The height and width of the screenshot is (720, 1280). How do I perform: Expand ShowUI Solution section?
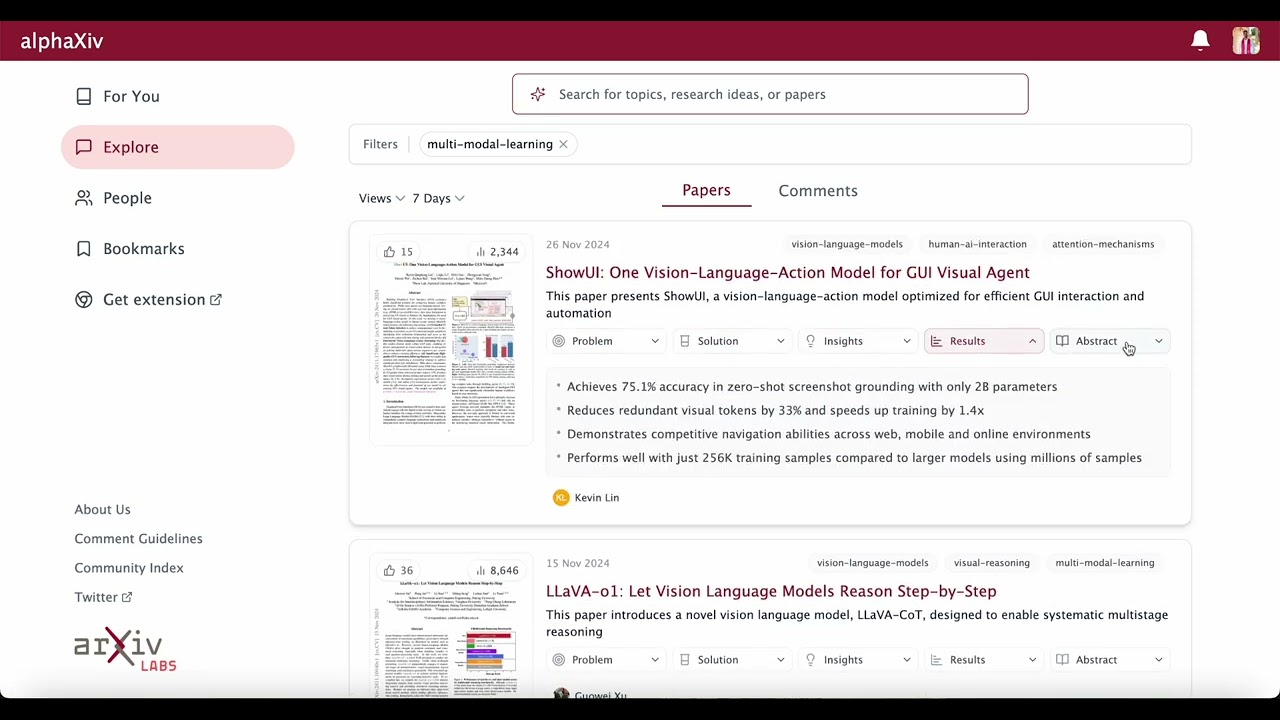click(732, 341)
